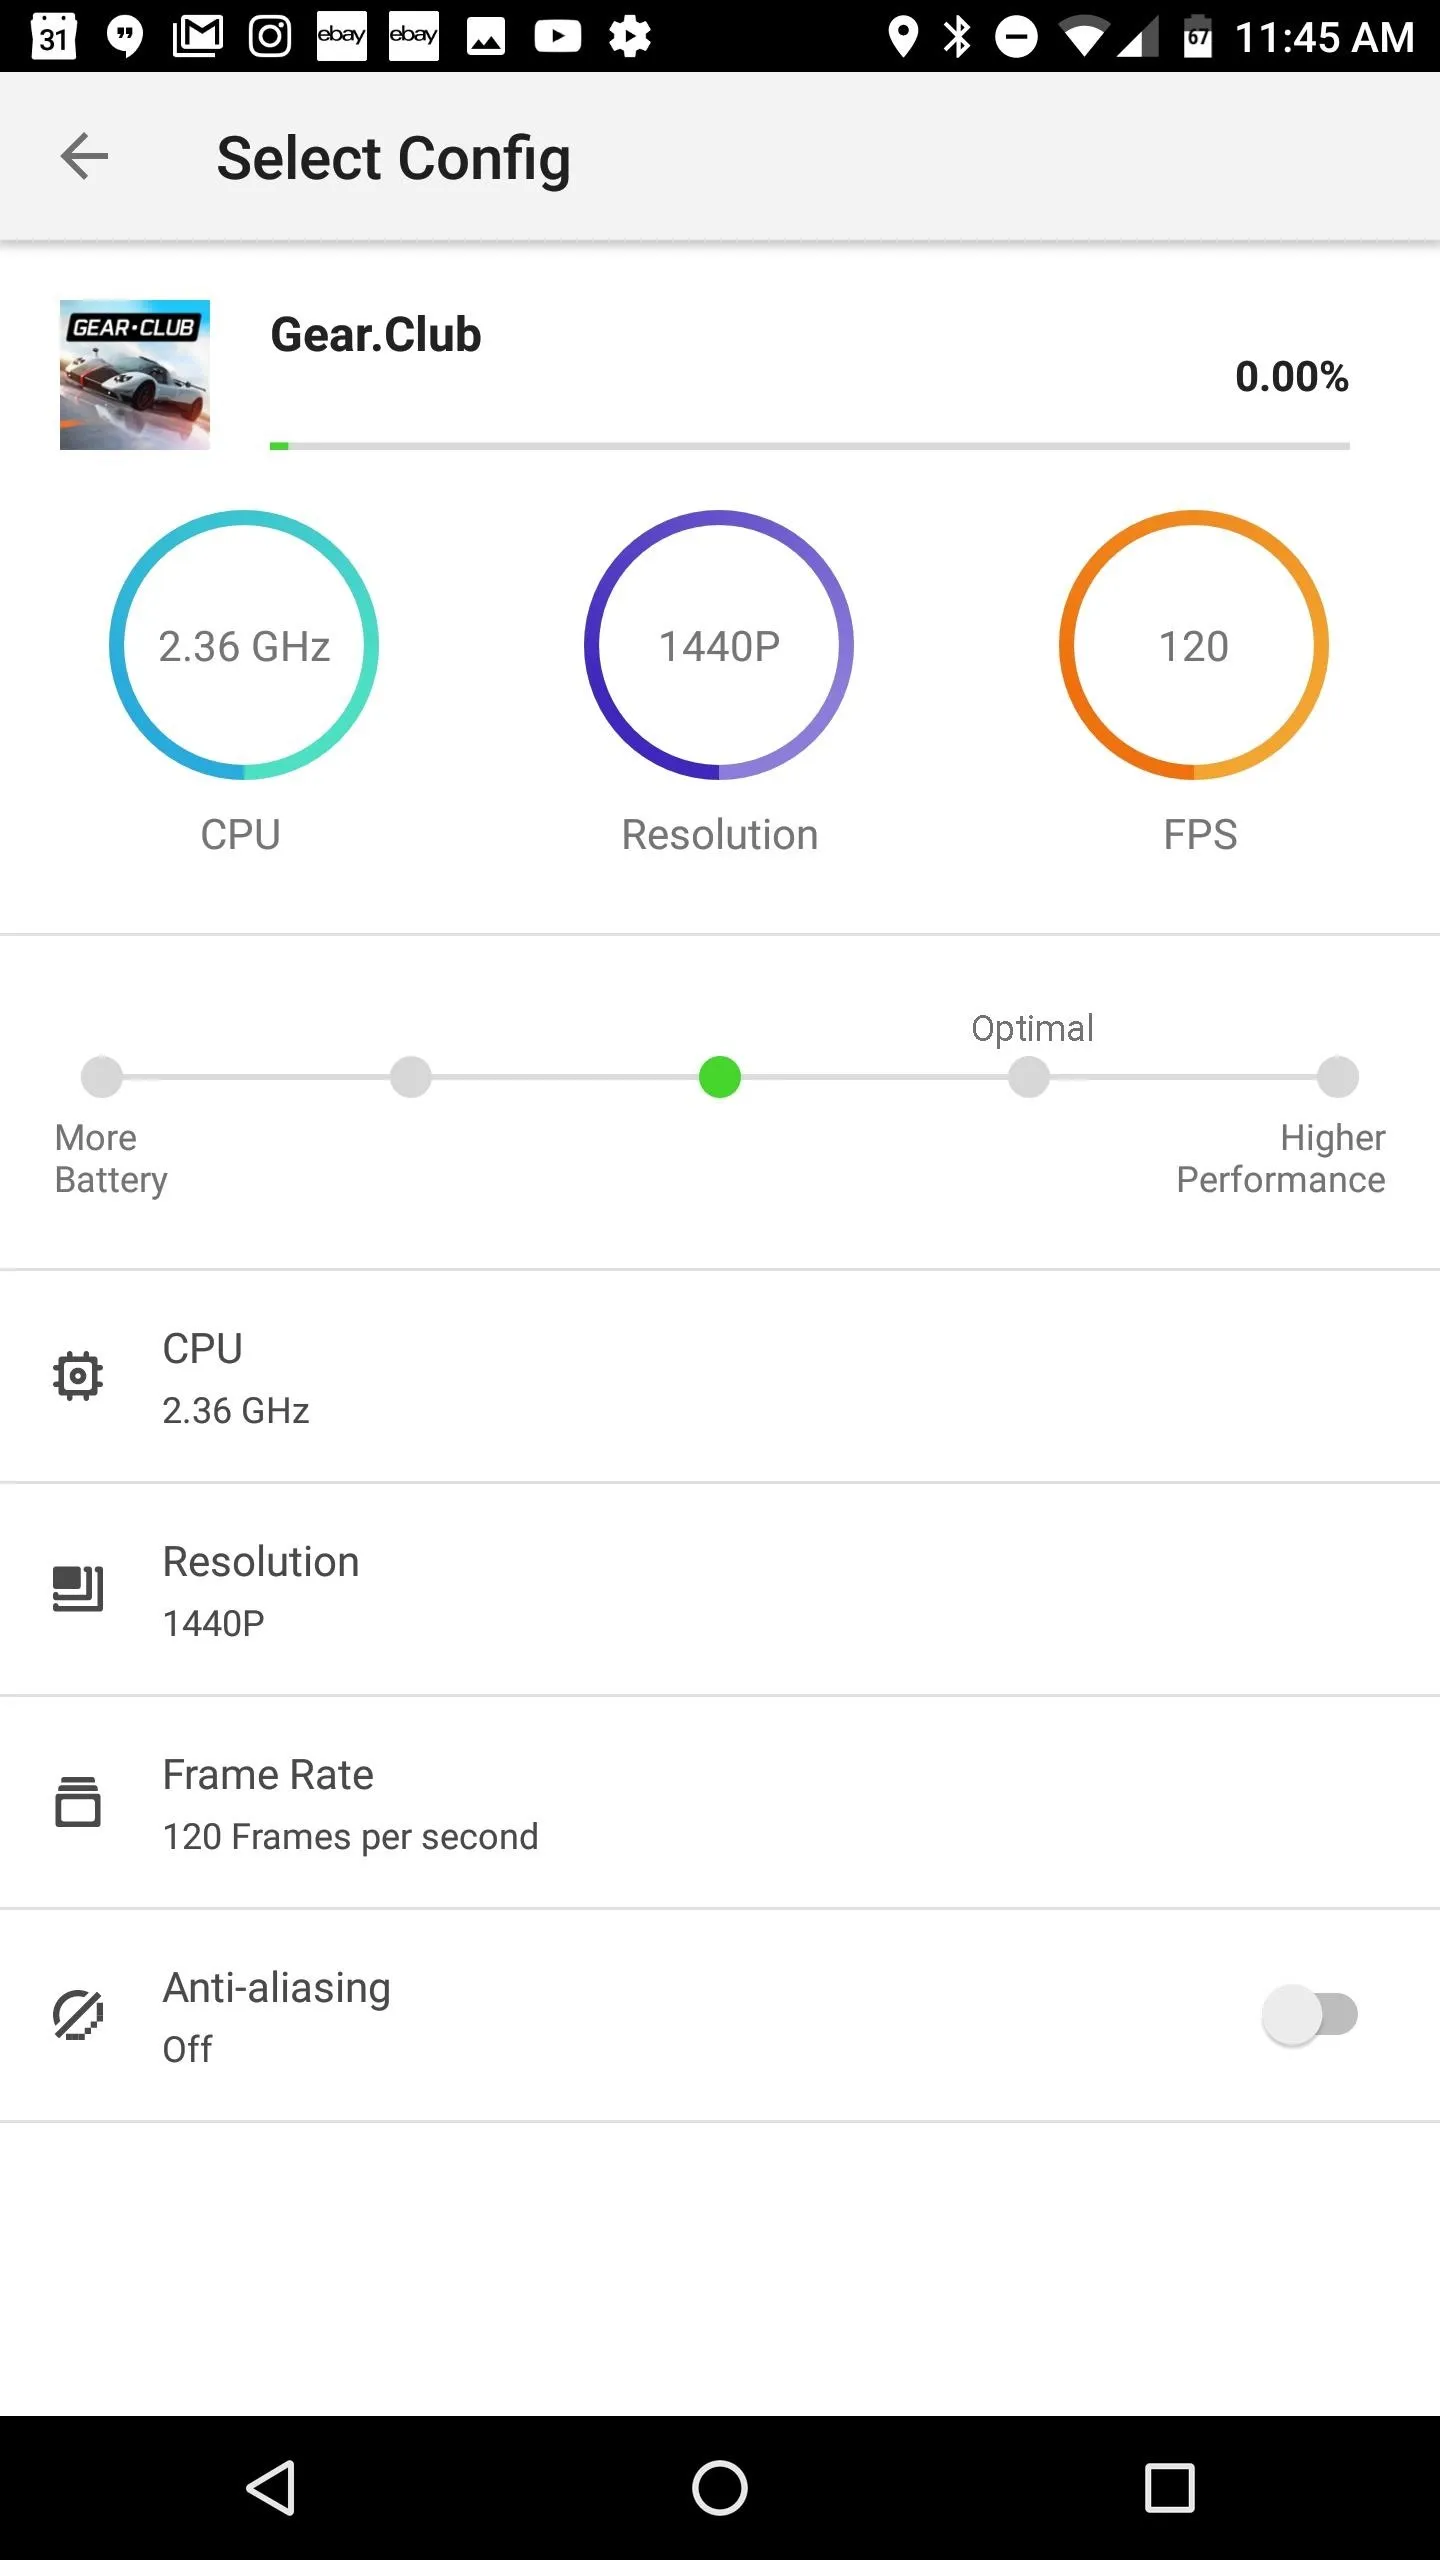This screenshot has width=1440, height=2560.
Task: Tap the 120 FPS circle gauge
Action: (x=1194, y=645)
